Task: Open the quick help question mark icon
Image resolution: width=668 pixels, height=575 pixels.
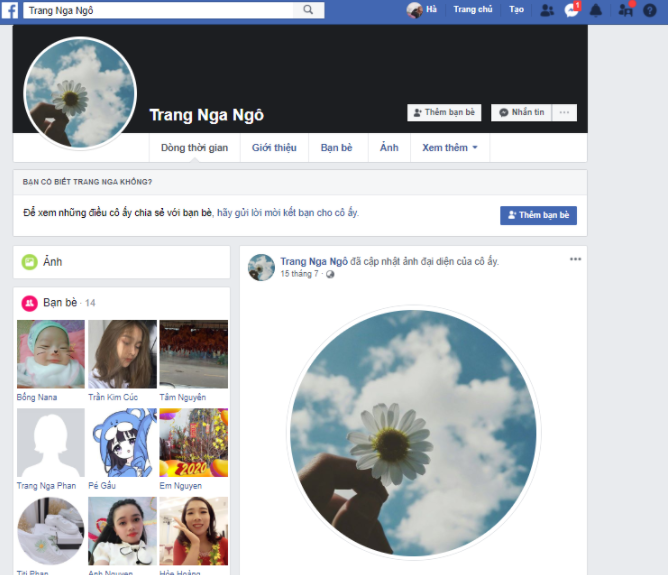Action: click(649, 10)
